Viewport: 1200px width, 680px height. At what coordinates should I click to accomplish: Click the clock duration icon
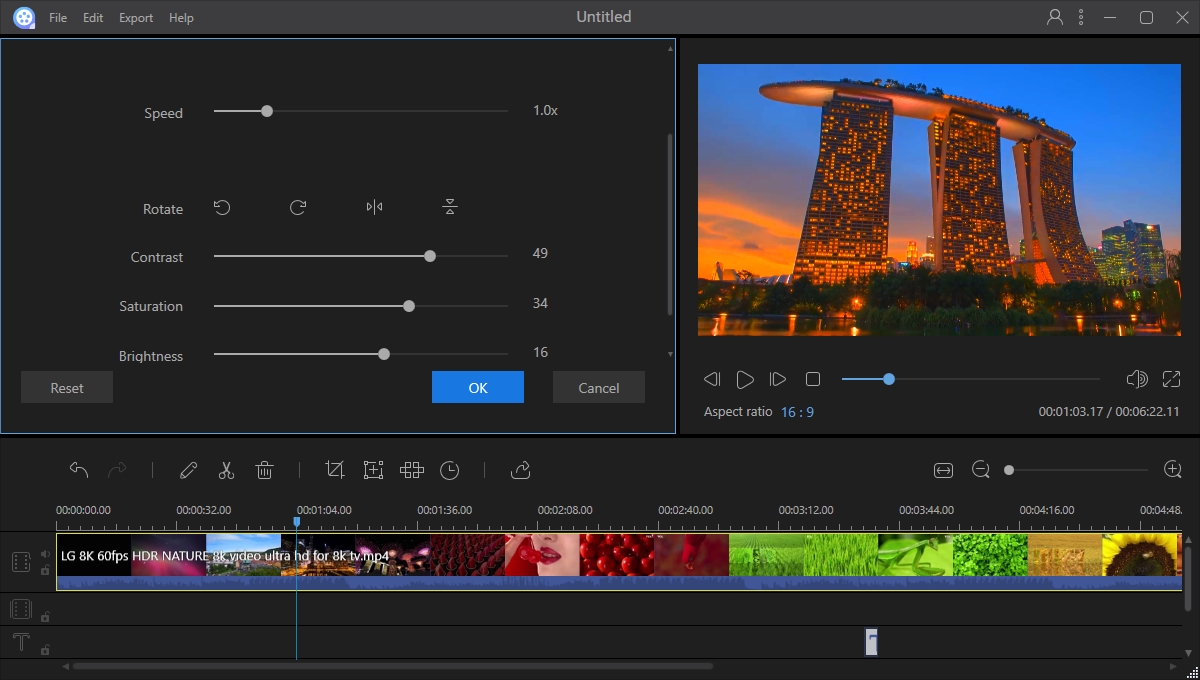coord(450,470)
